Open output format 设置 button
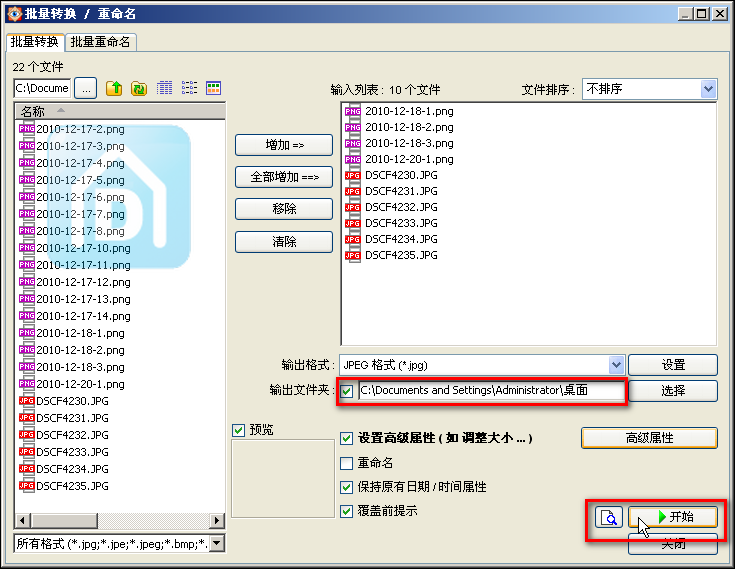This screenshot has width=735, height=569. [x=673, y=365]
